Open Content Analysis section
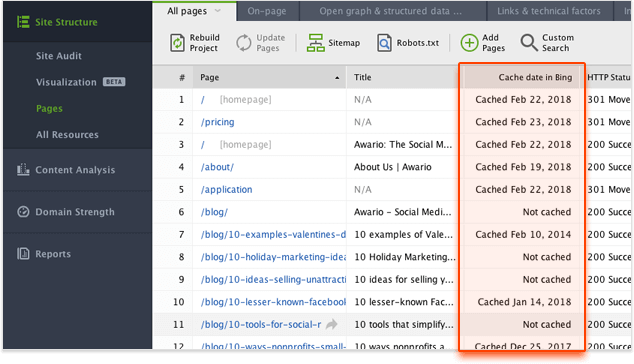 (75, 170)
